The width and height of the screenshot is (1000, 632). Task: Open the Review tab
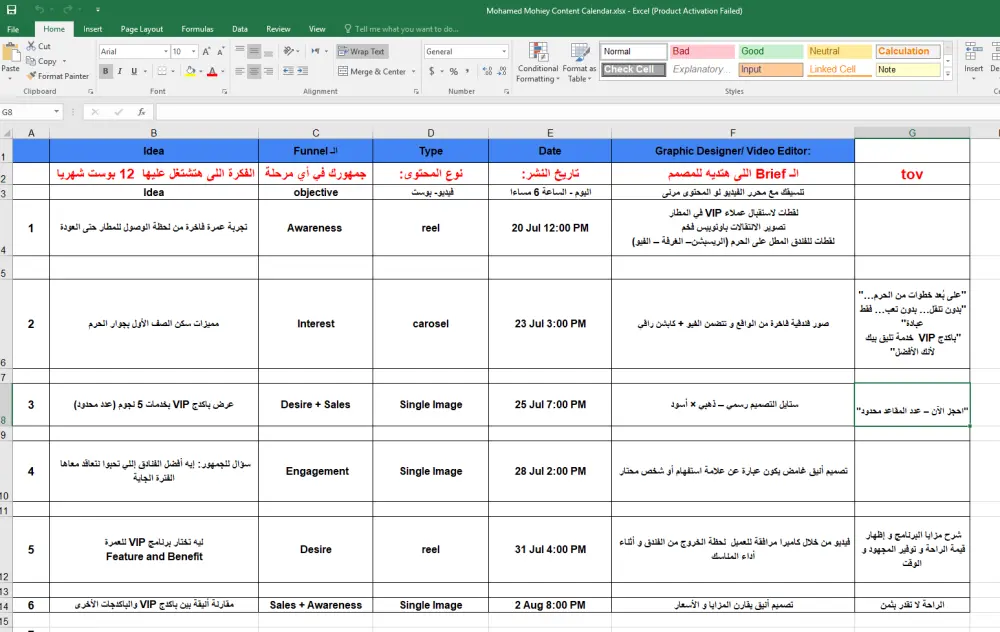point(278,29)
